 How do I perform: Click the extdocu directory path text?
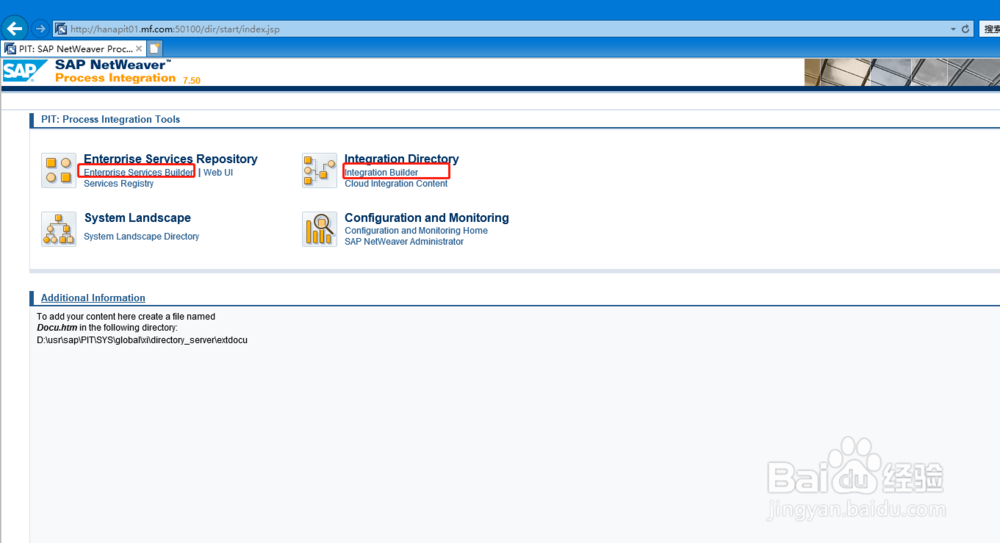(x=142, y=340)
